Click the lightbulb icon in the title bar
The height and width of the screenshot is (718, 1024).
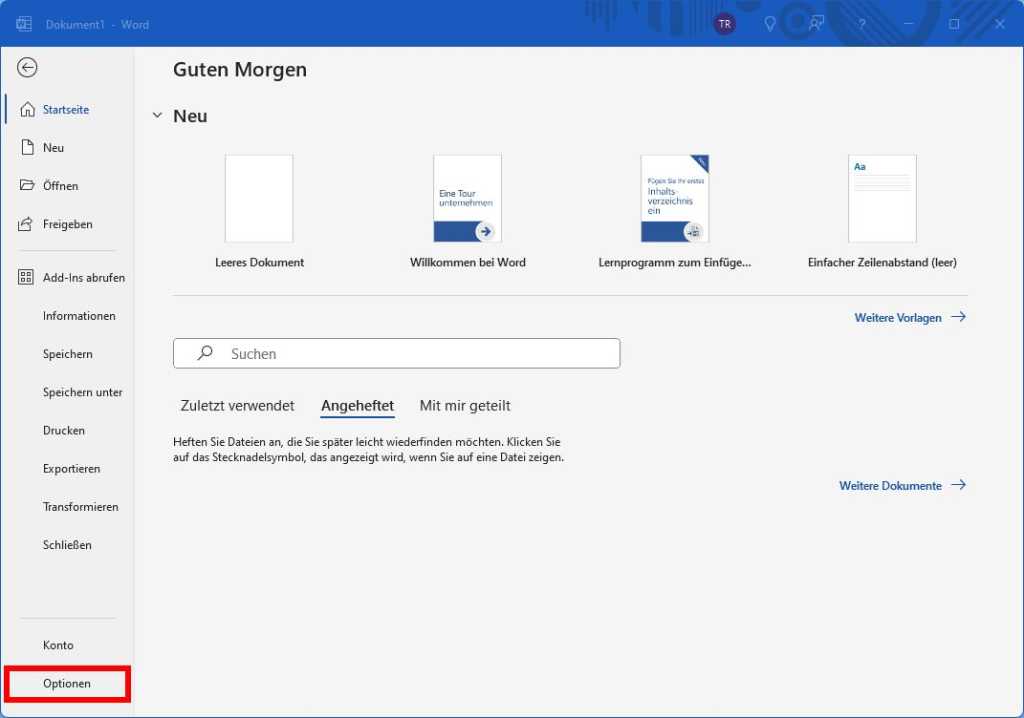click(769, 23)
